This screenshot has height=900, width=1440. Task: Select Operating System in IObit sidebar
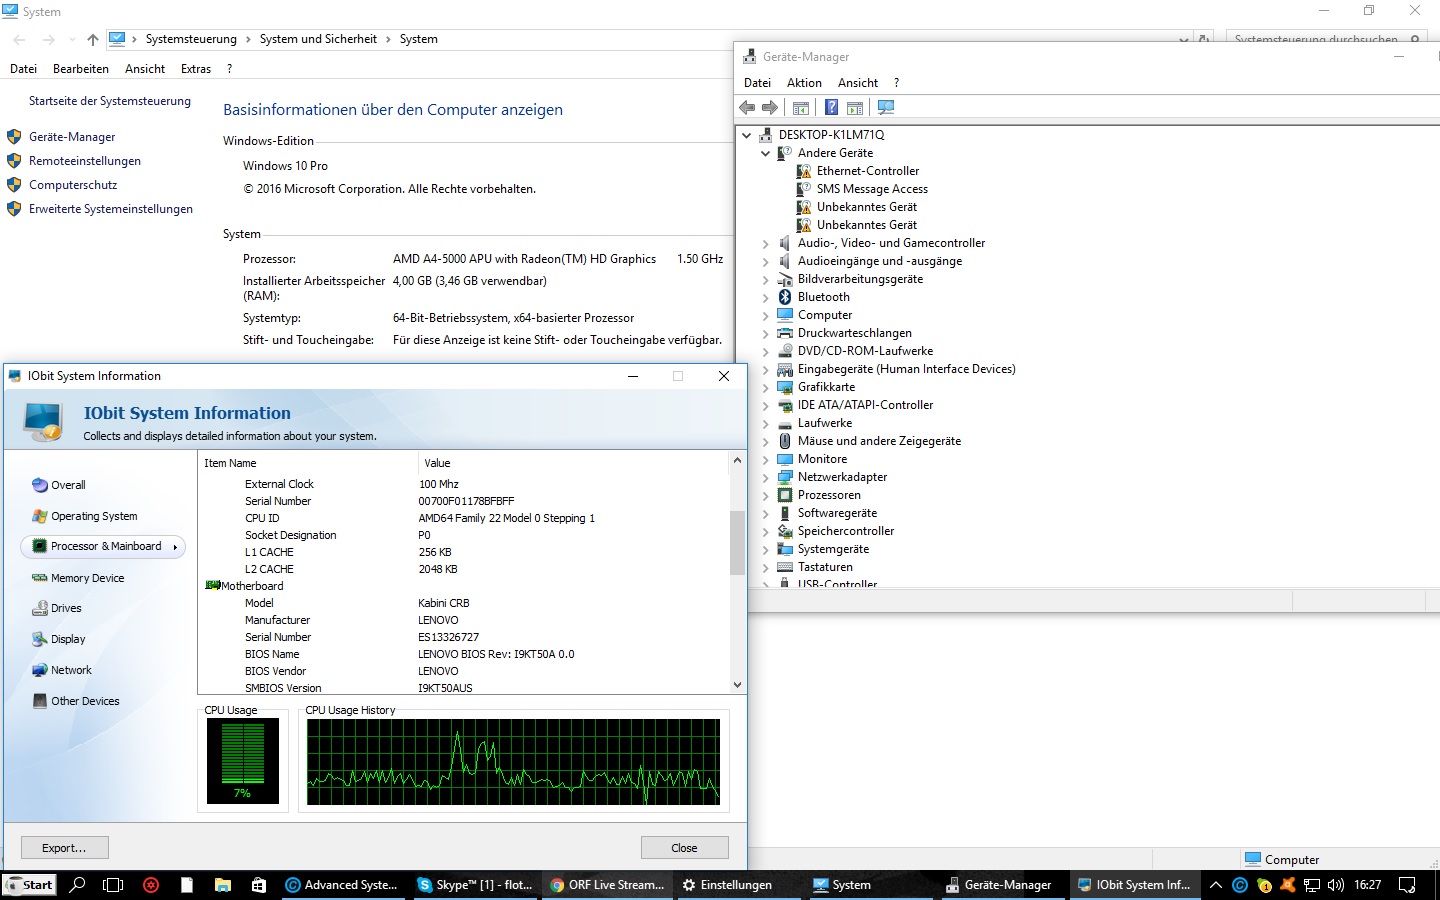pyautogui.click(x=94, y=516)
